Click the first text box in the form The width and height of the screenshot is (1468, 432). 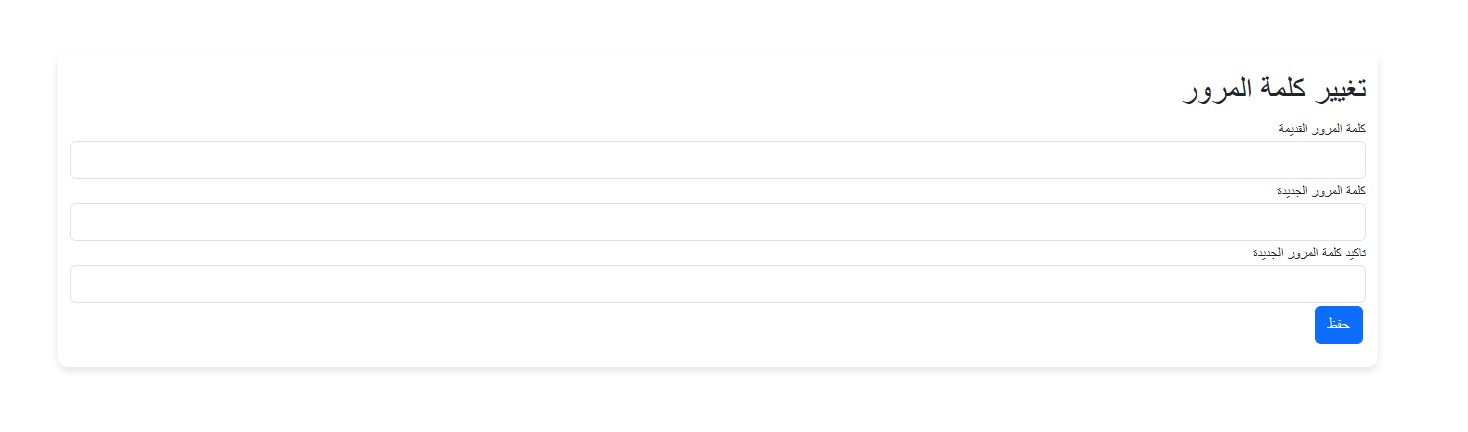point(718,160)
